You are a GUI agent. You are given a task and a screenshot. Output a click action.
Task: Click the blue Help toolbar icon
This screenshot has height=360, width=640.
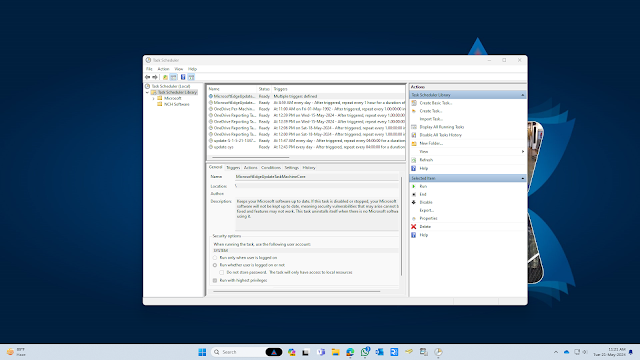183,77
